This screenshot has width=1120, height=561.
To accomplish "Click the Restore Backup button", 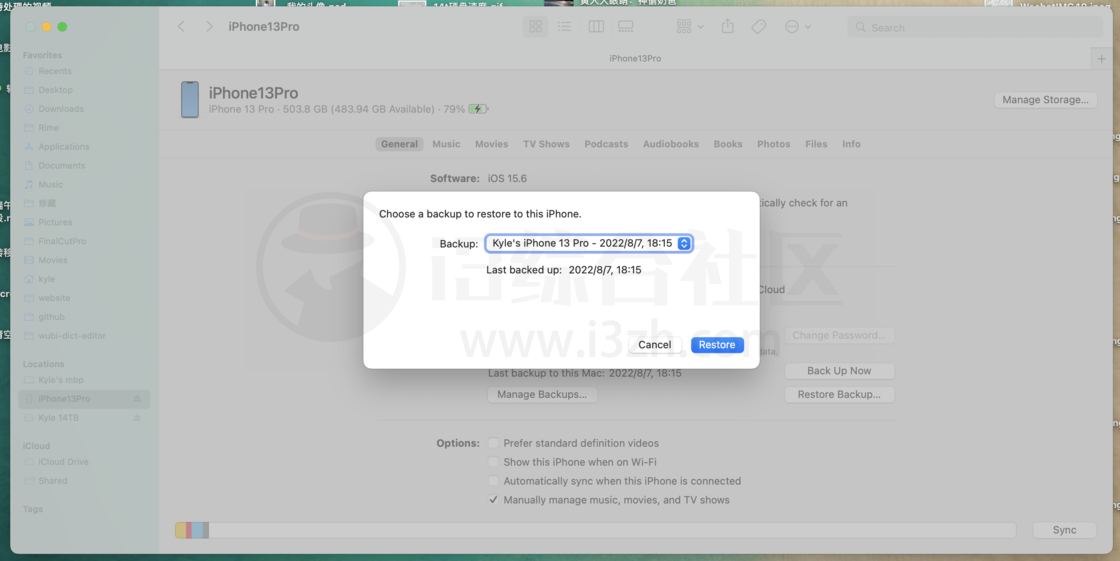I will click(839, 394).
